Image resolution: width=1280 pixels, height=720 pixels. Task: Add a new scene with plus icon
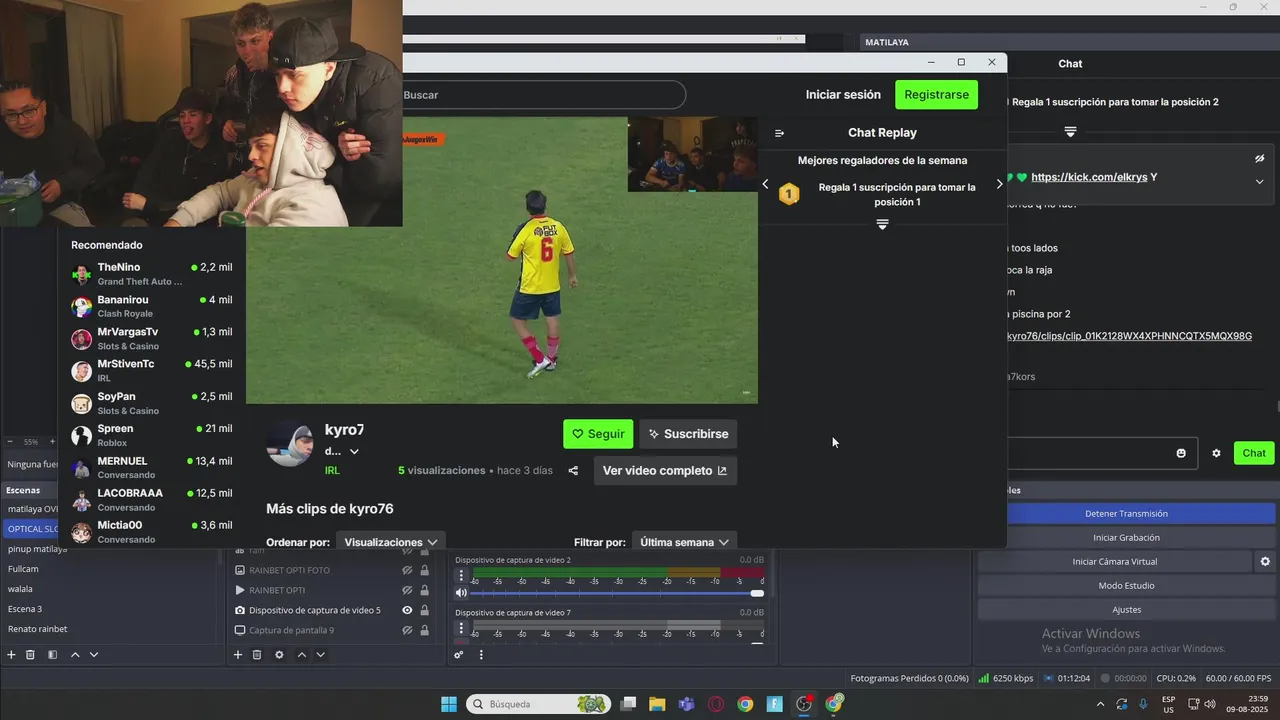click(x=12, y=655)
